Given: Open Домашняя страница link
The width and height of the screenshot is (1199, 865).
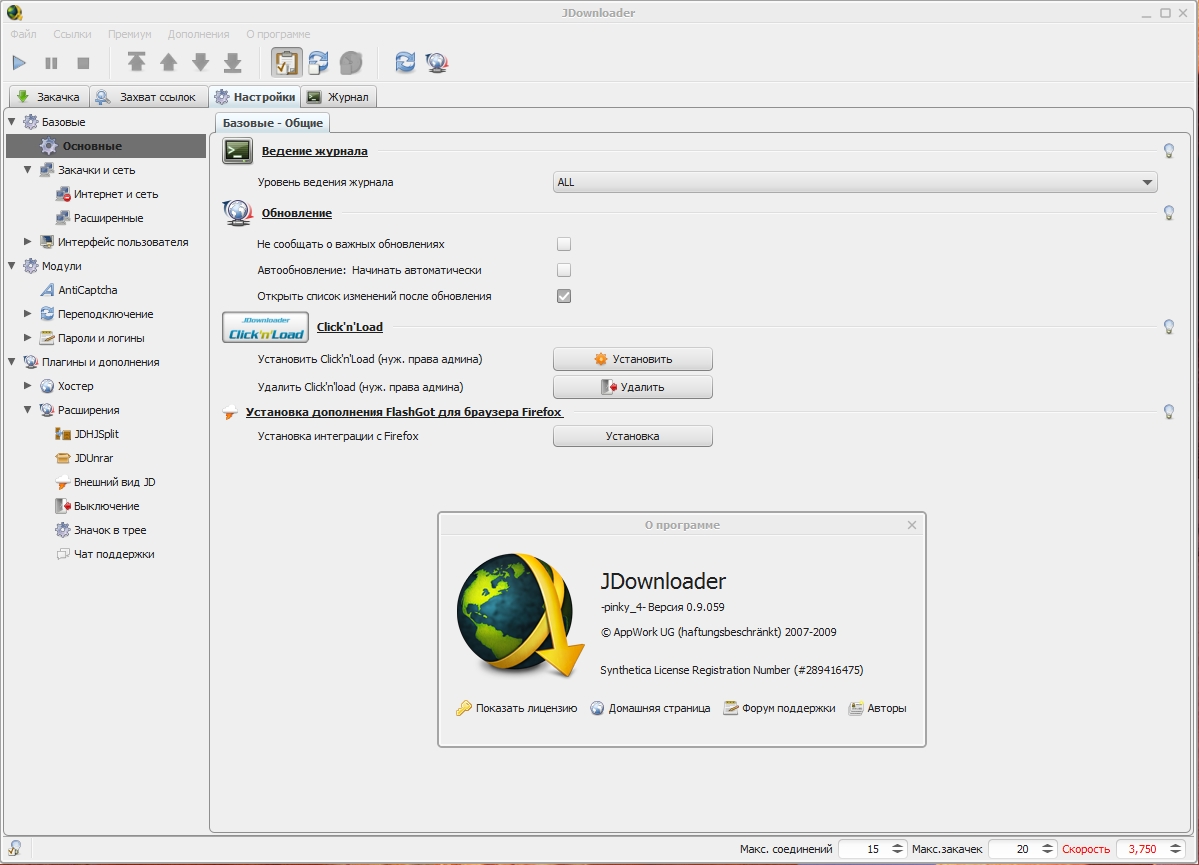Looking at the screenshot, I should (x=650, y=708).
